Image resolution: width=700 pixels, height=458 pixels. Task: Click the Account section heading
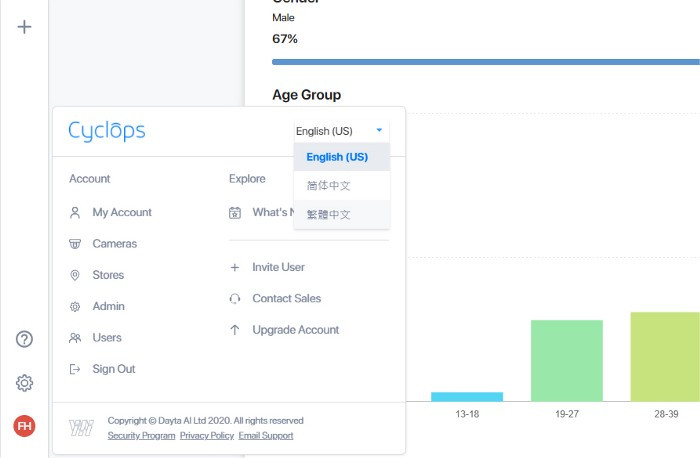coord(90,179)
